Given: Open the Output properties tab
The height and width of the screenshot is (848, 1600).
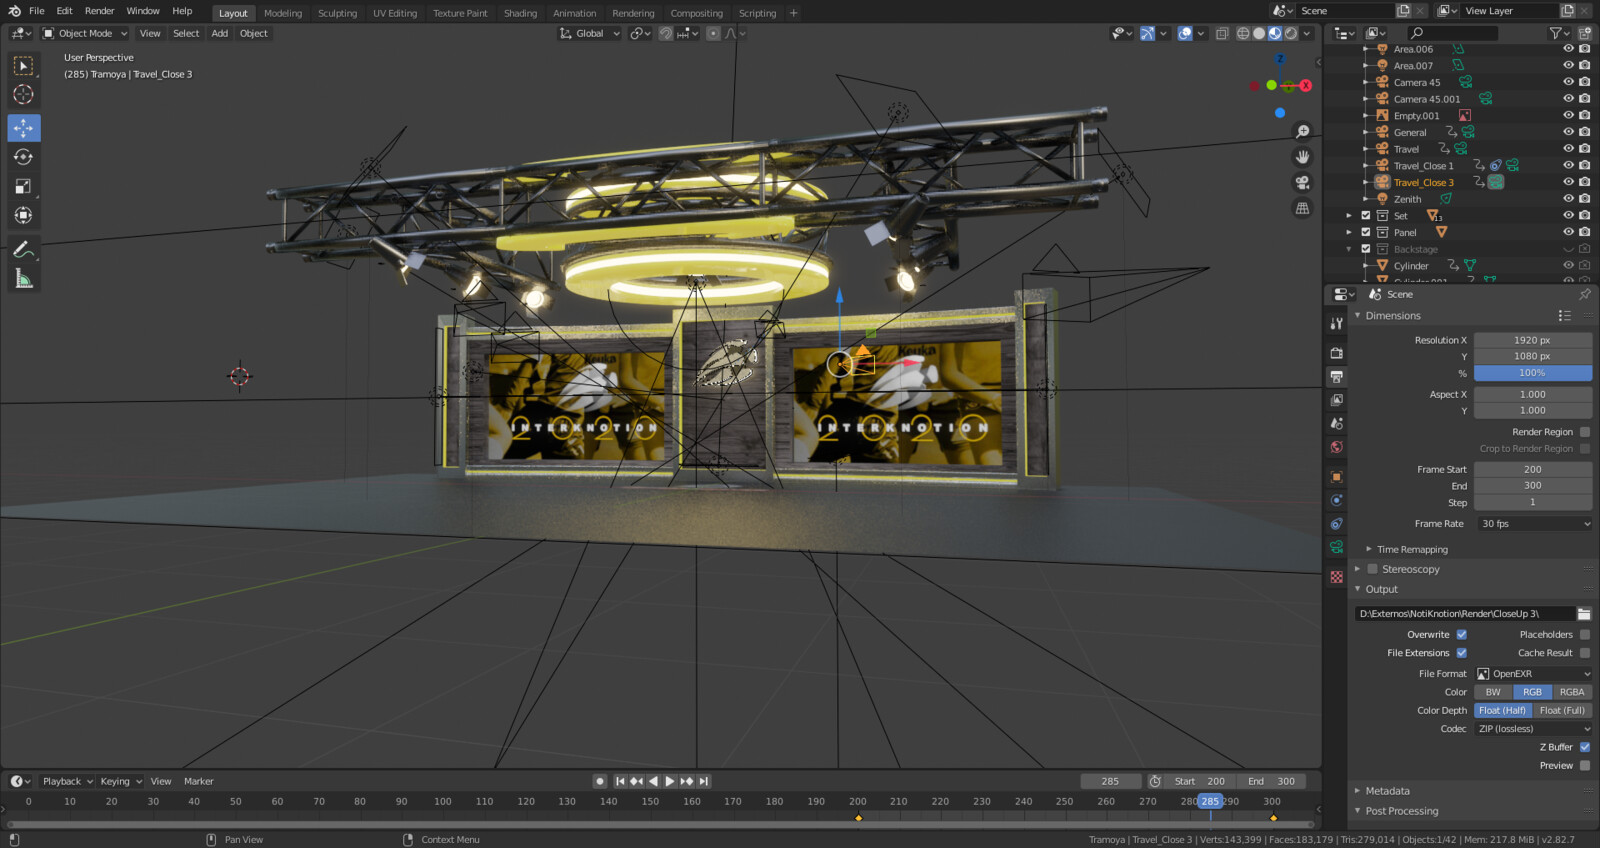Looking at the screenshot, I should [1337, 377].
